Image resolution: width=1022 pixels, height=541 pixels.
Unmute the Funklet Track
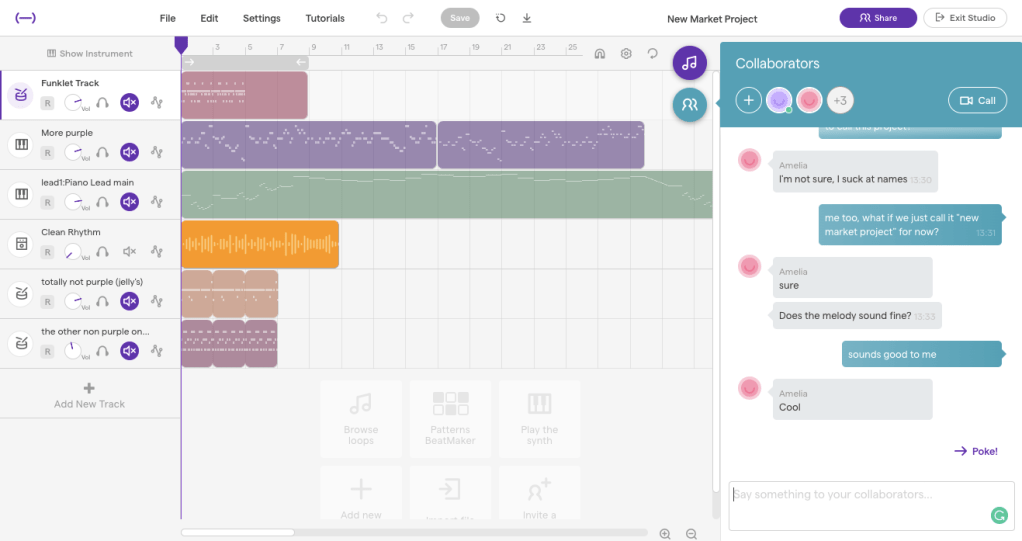(129, 102)
